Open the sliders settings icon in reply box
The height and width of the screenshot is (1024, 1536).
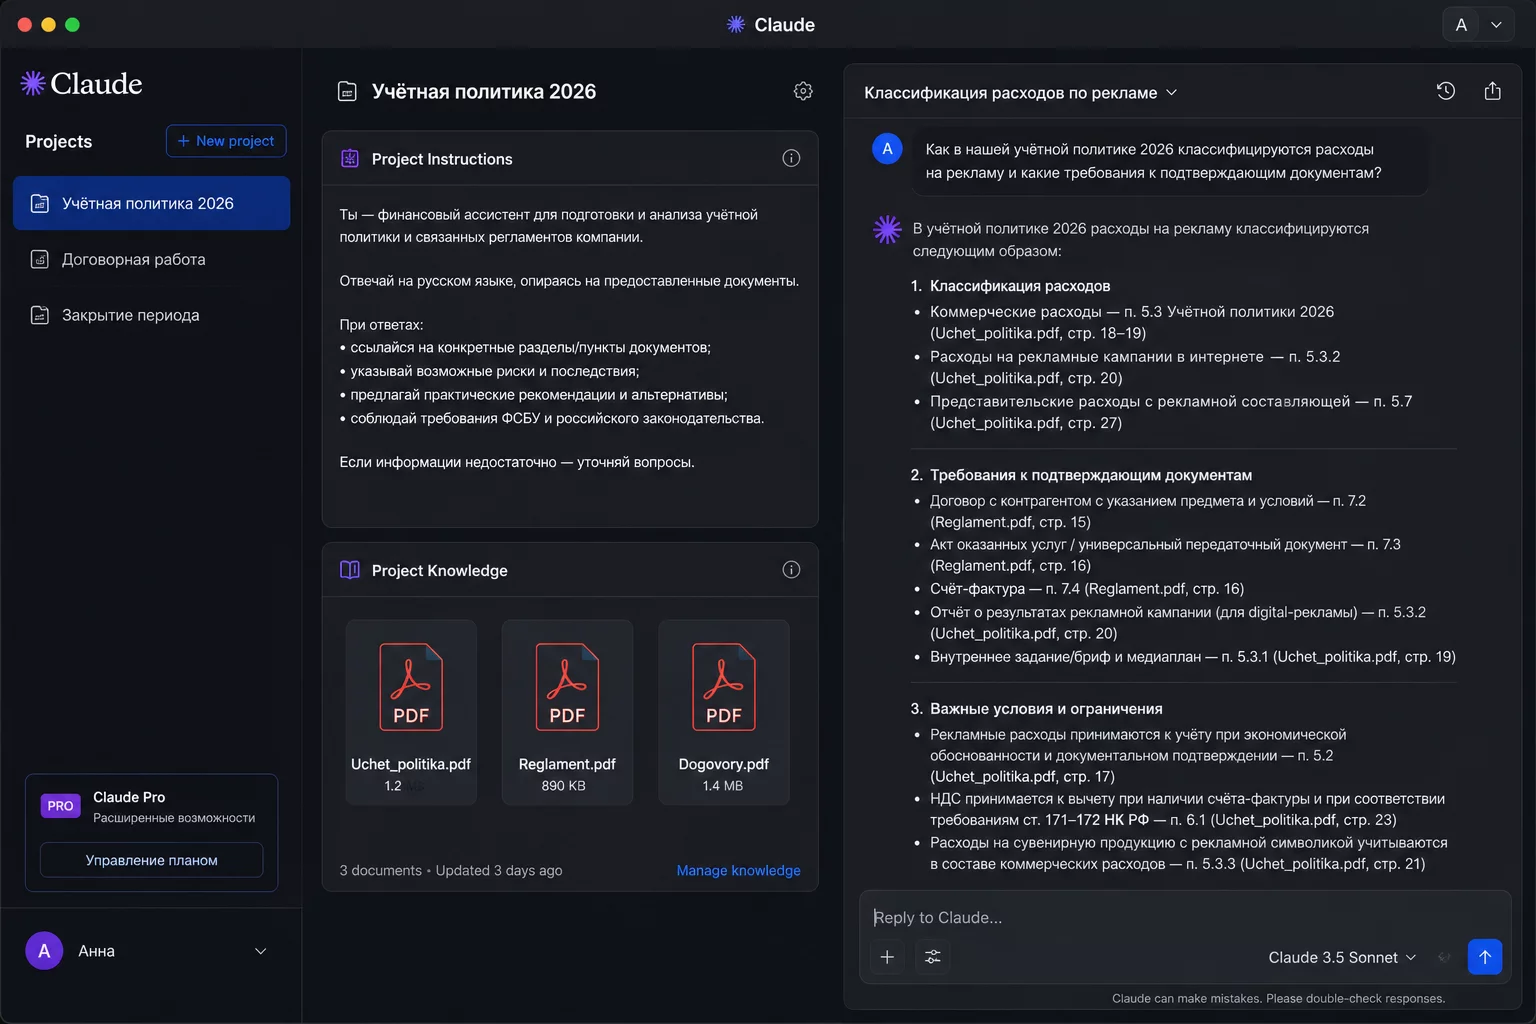[x=932, y=957]
